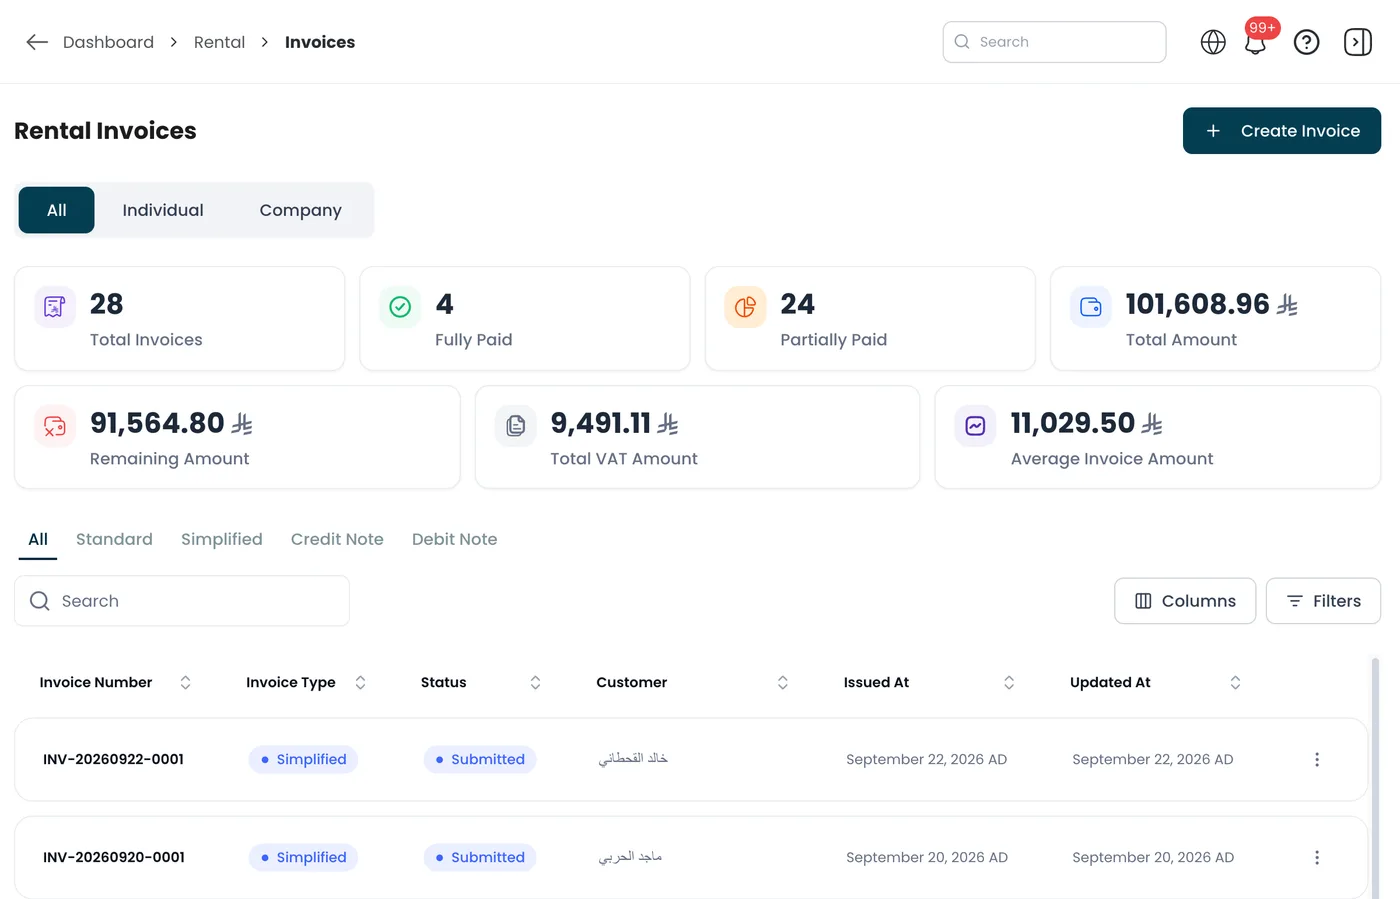Click the table vertical scrollbar
The width and height of the screenshot is (1400, 899).
point(1375,778)
